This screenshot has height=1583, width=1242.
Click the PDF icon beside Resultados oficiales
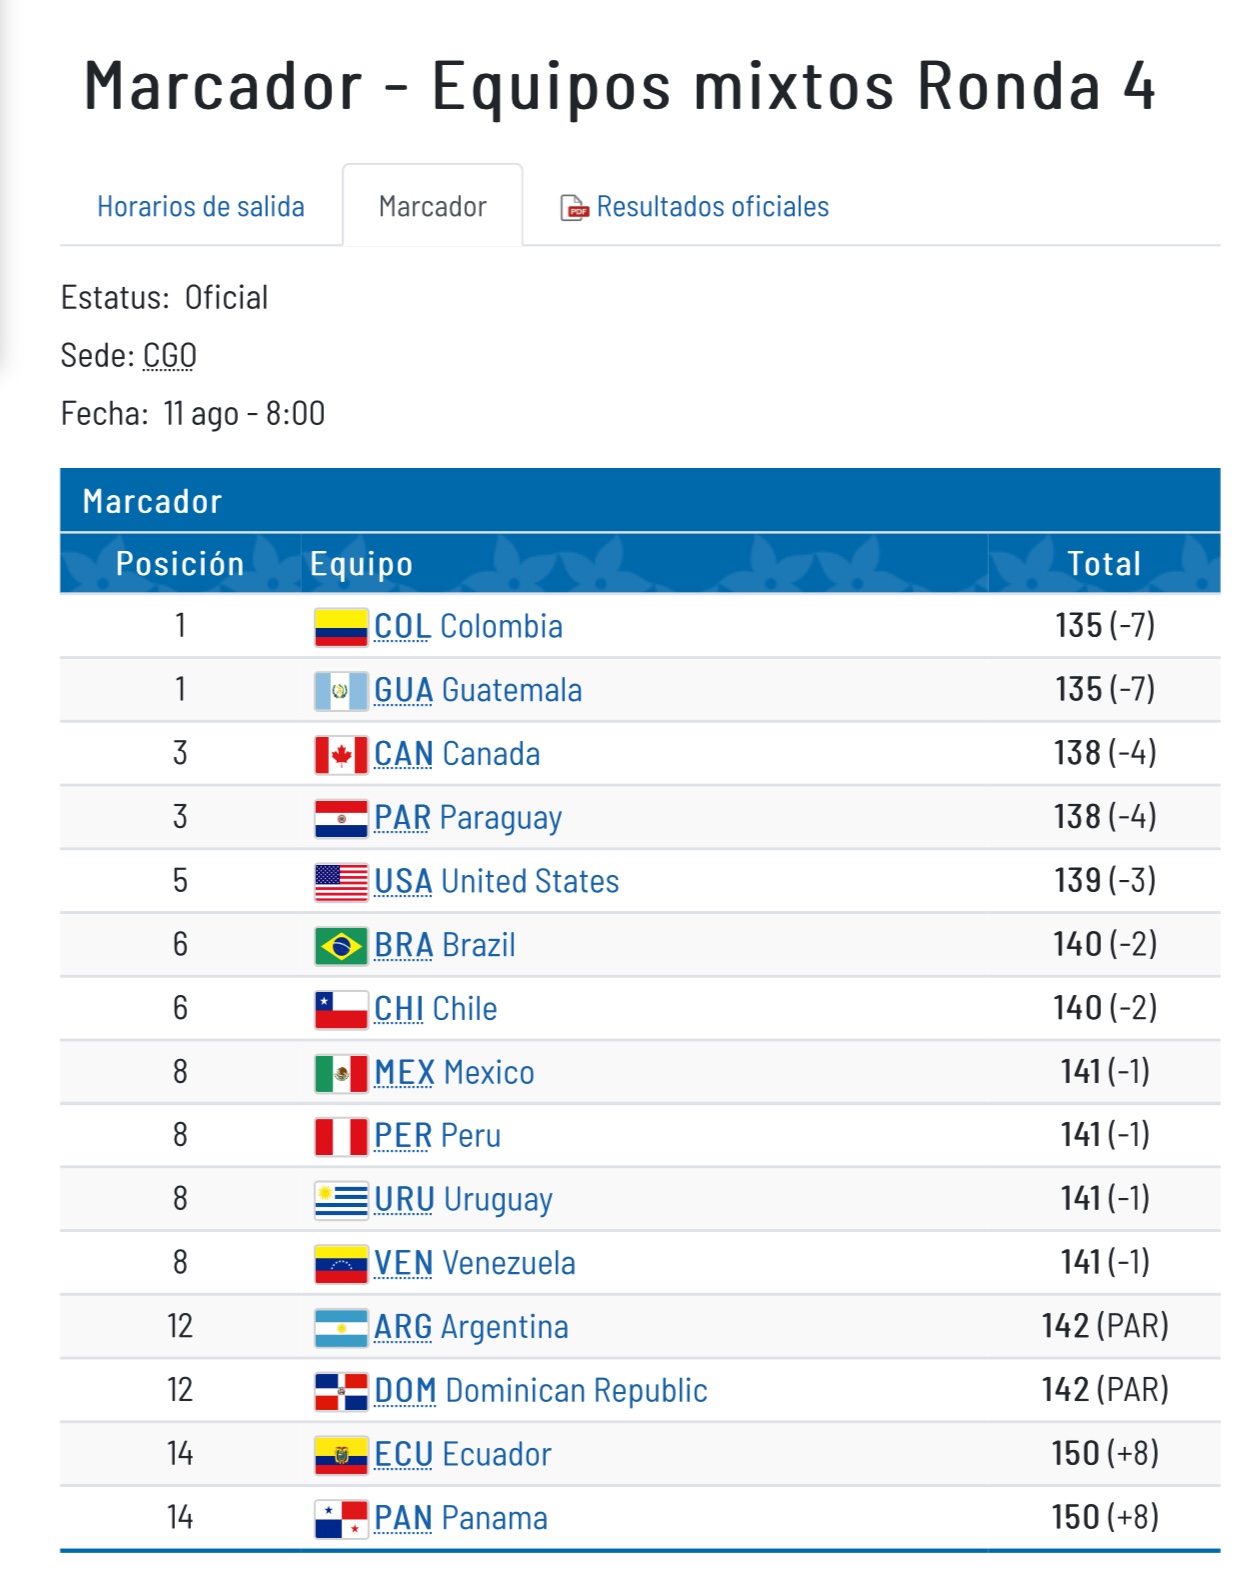[574, 207]
